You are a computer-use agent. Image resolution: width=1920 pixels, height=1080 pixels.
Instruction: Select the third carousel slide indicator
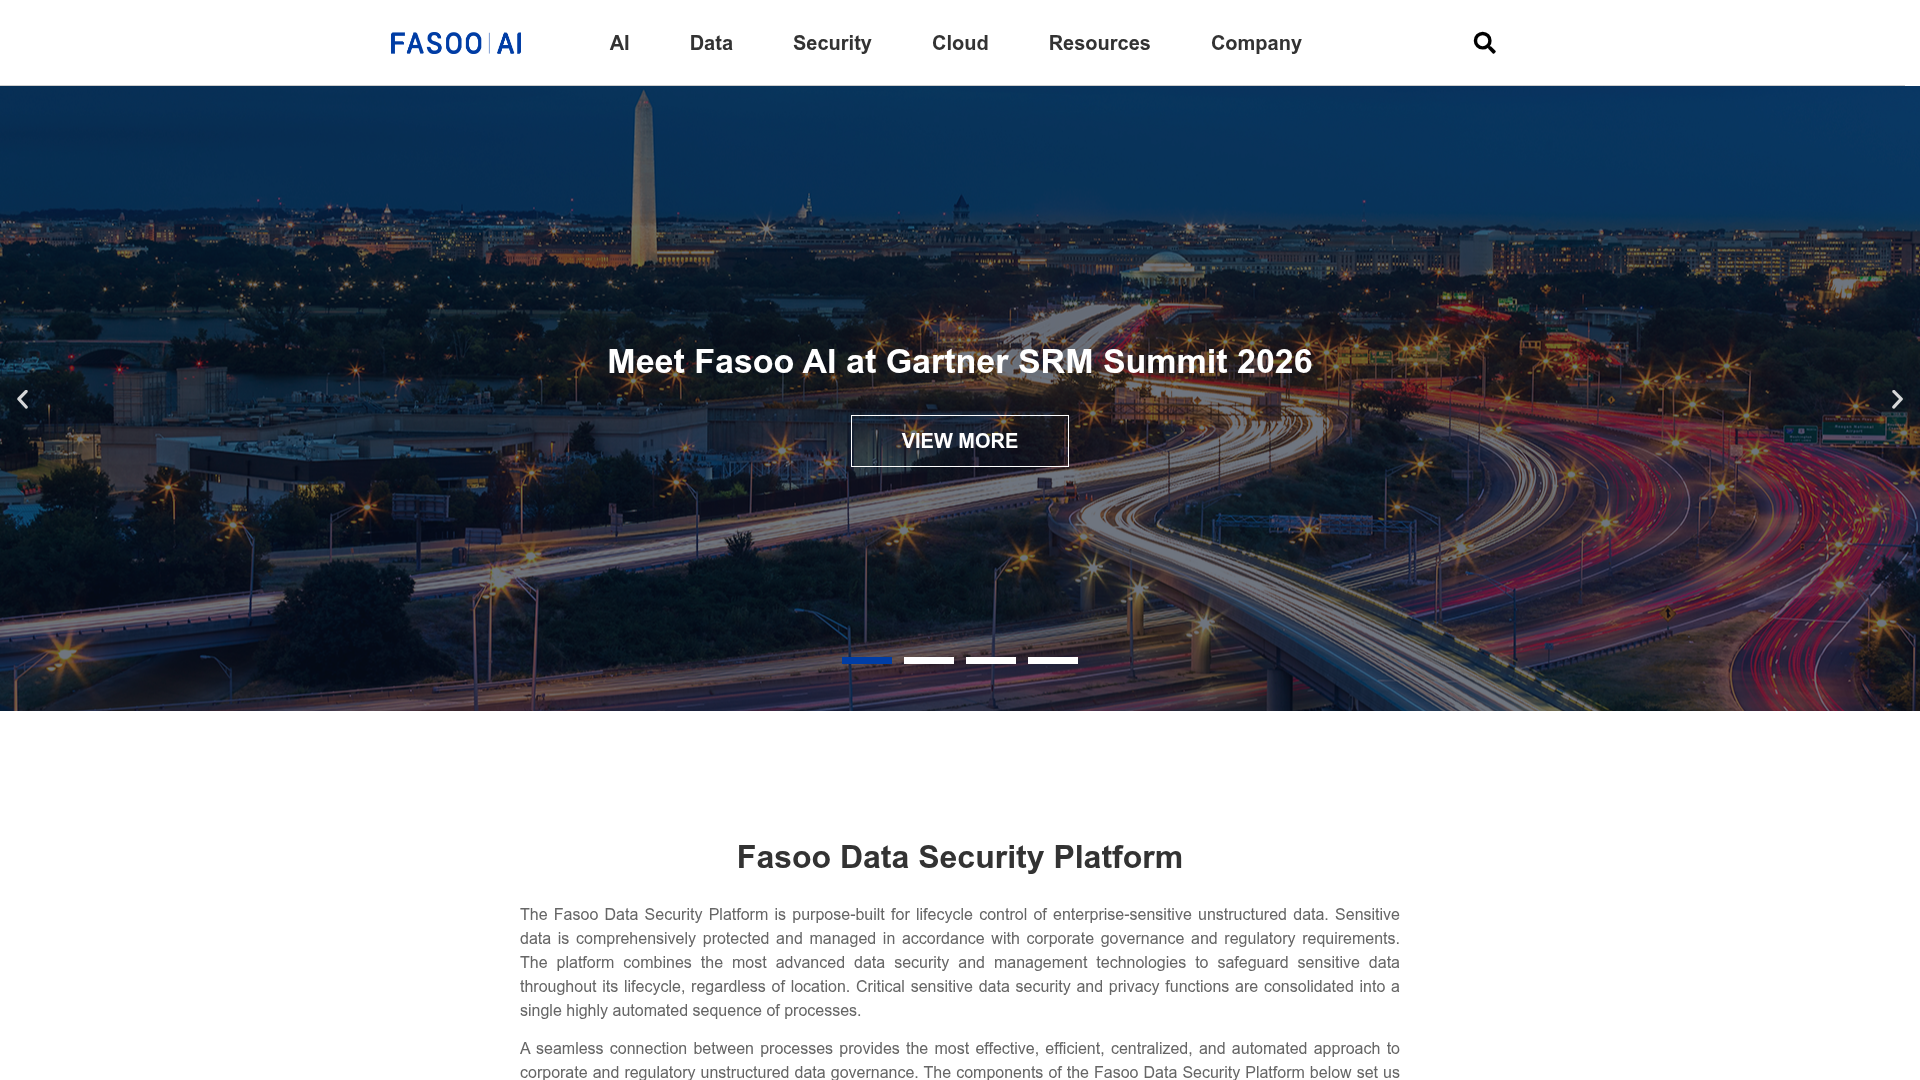[991, 660]
